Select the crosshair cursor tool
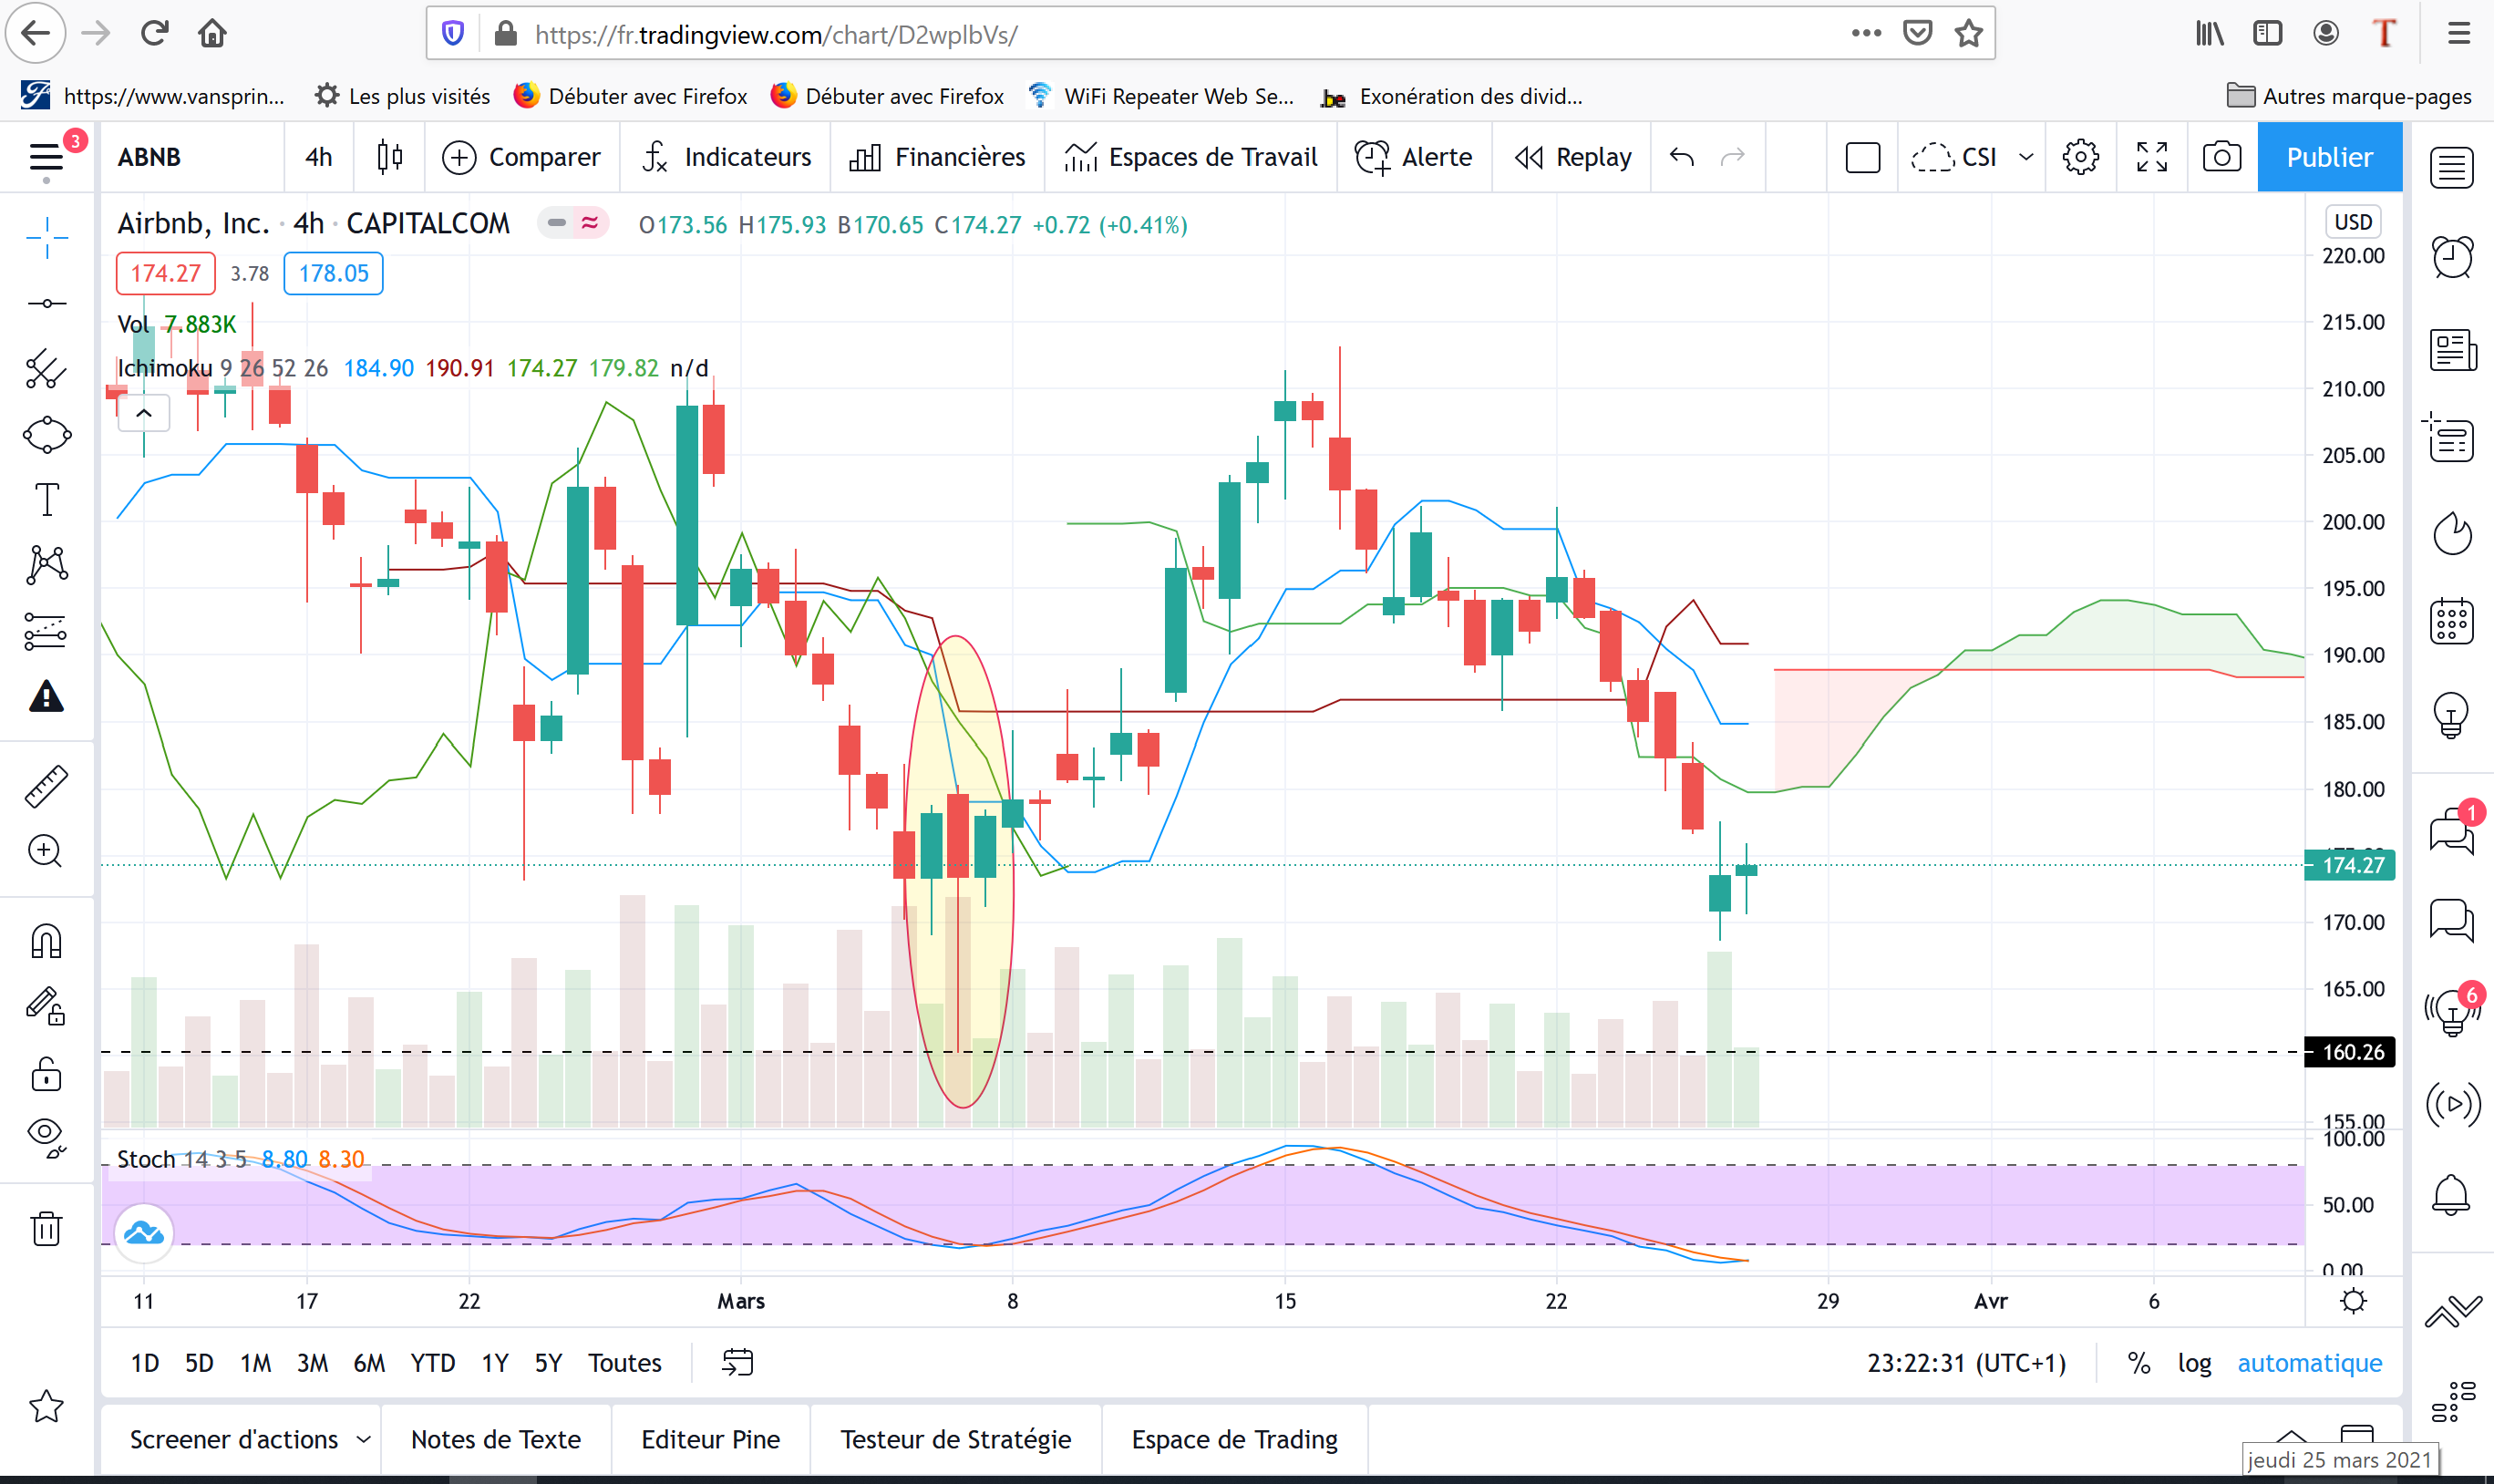The image size is (2494, 1484). pyautogui.click(x=47, y=237)
